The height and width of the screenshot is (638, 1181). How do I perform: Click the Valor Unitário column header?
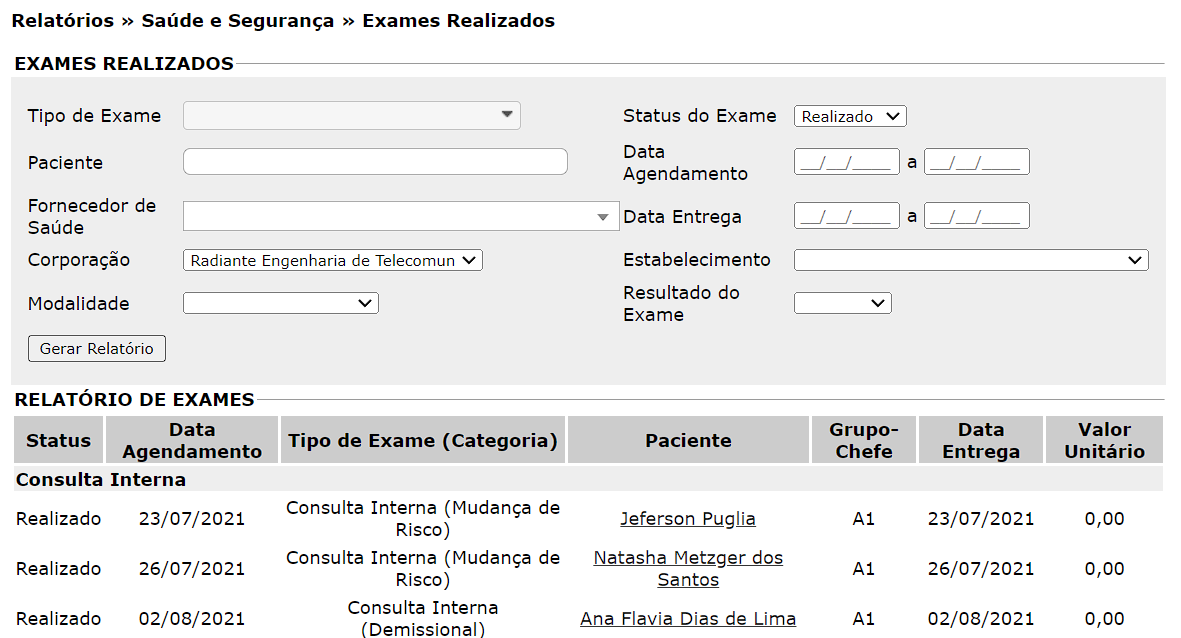pyautogui.click(x=1104, y=440)
